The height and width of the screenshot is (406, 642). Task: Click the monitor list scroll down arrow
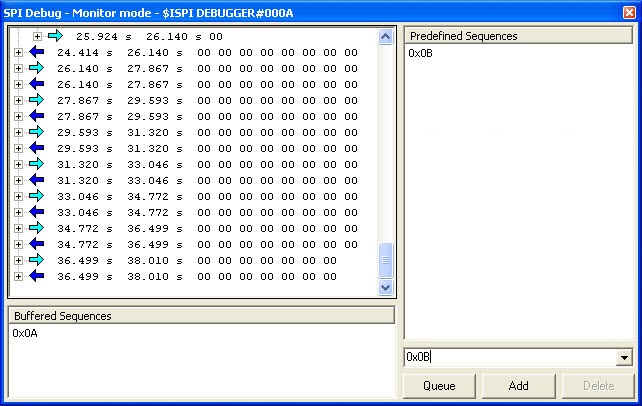[385, 288]
